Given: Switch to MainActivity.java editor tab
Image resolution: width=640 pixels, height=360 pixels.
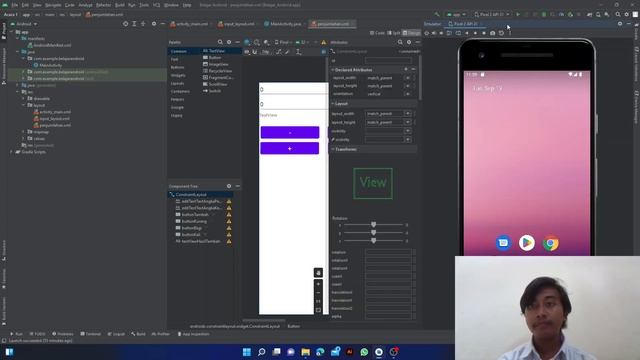Looking at the screenshot, I should pos(282,24).
